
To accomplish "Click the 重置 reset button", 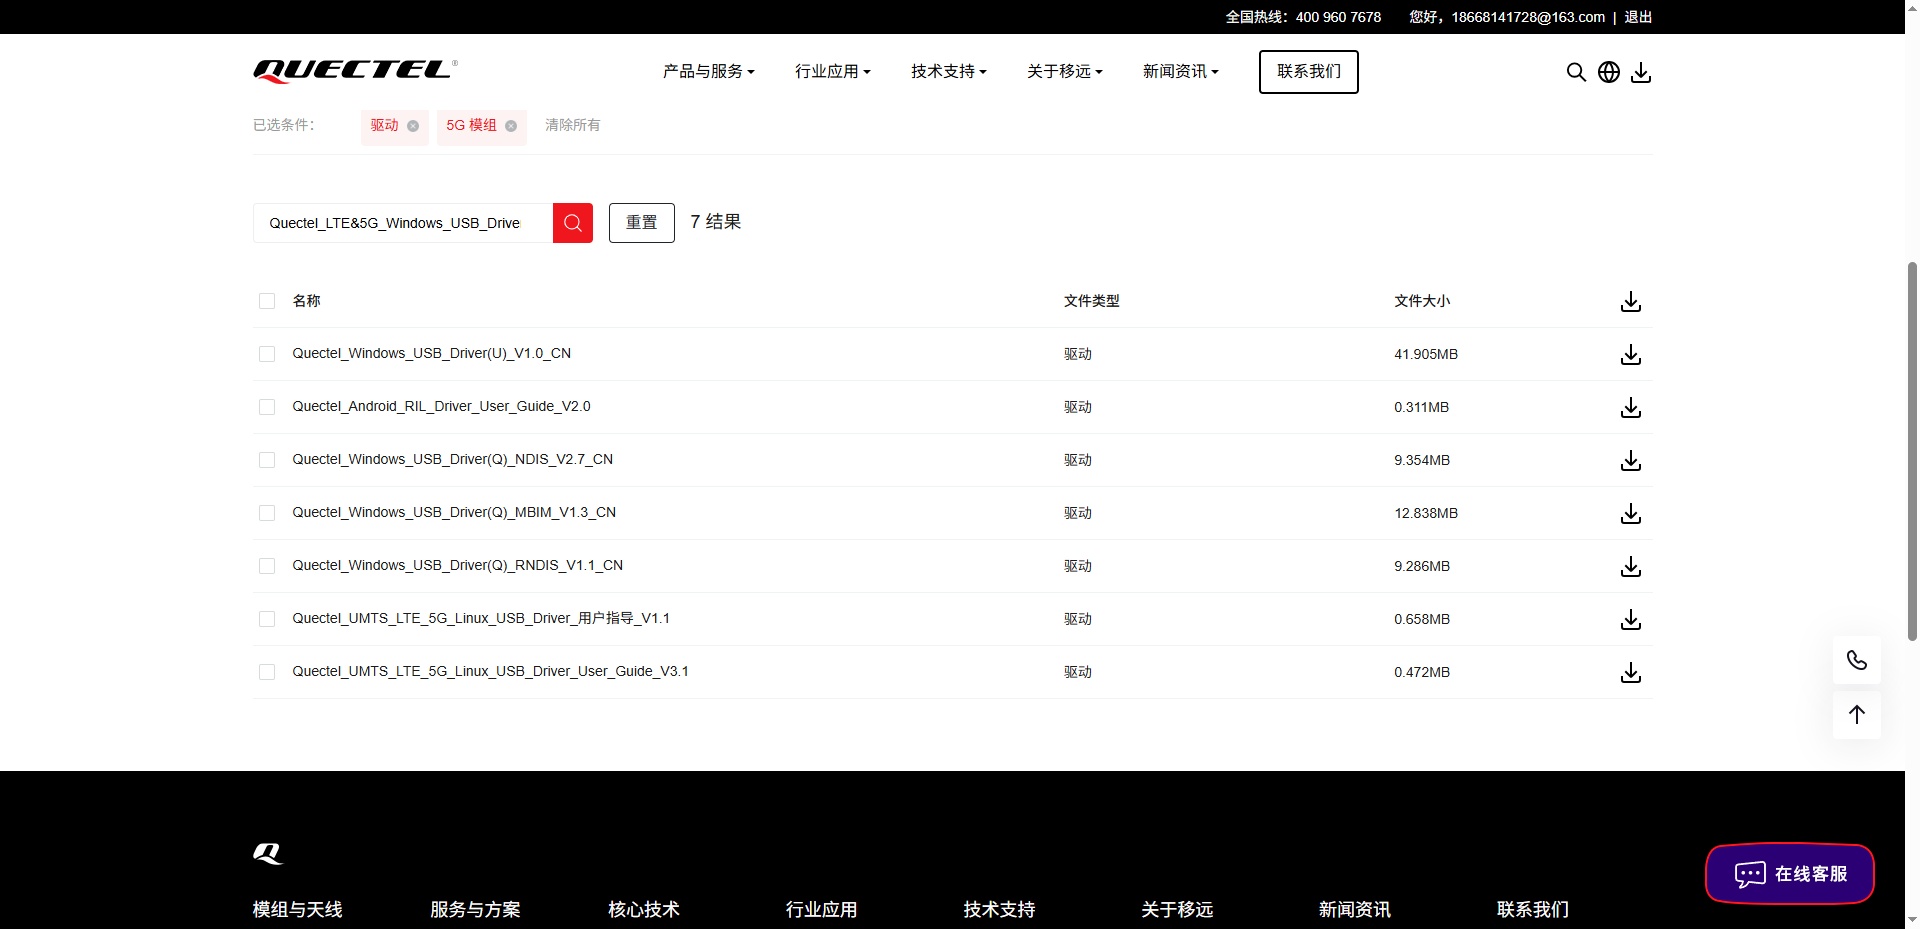I will coord(642,223).
